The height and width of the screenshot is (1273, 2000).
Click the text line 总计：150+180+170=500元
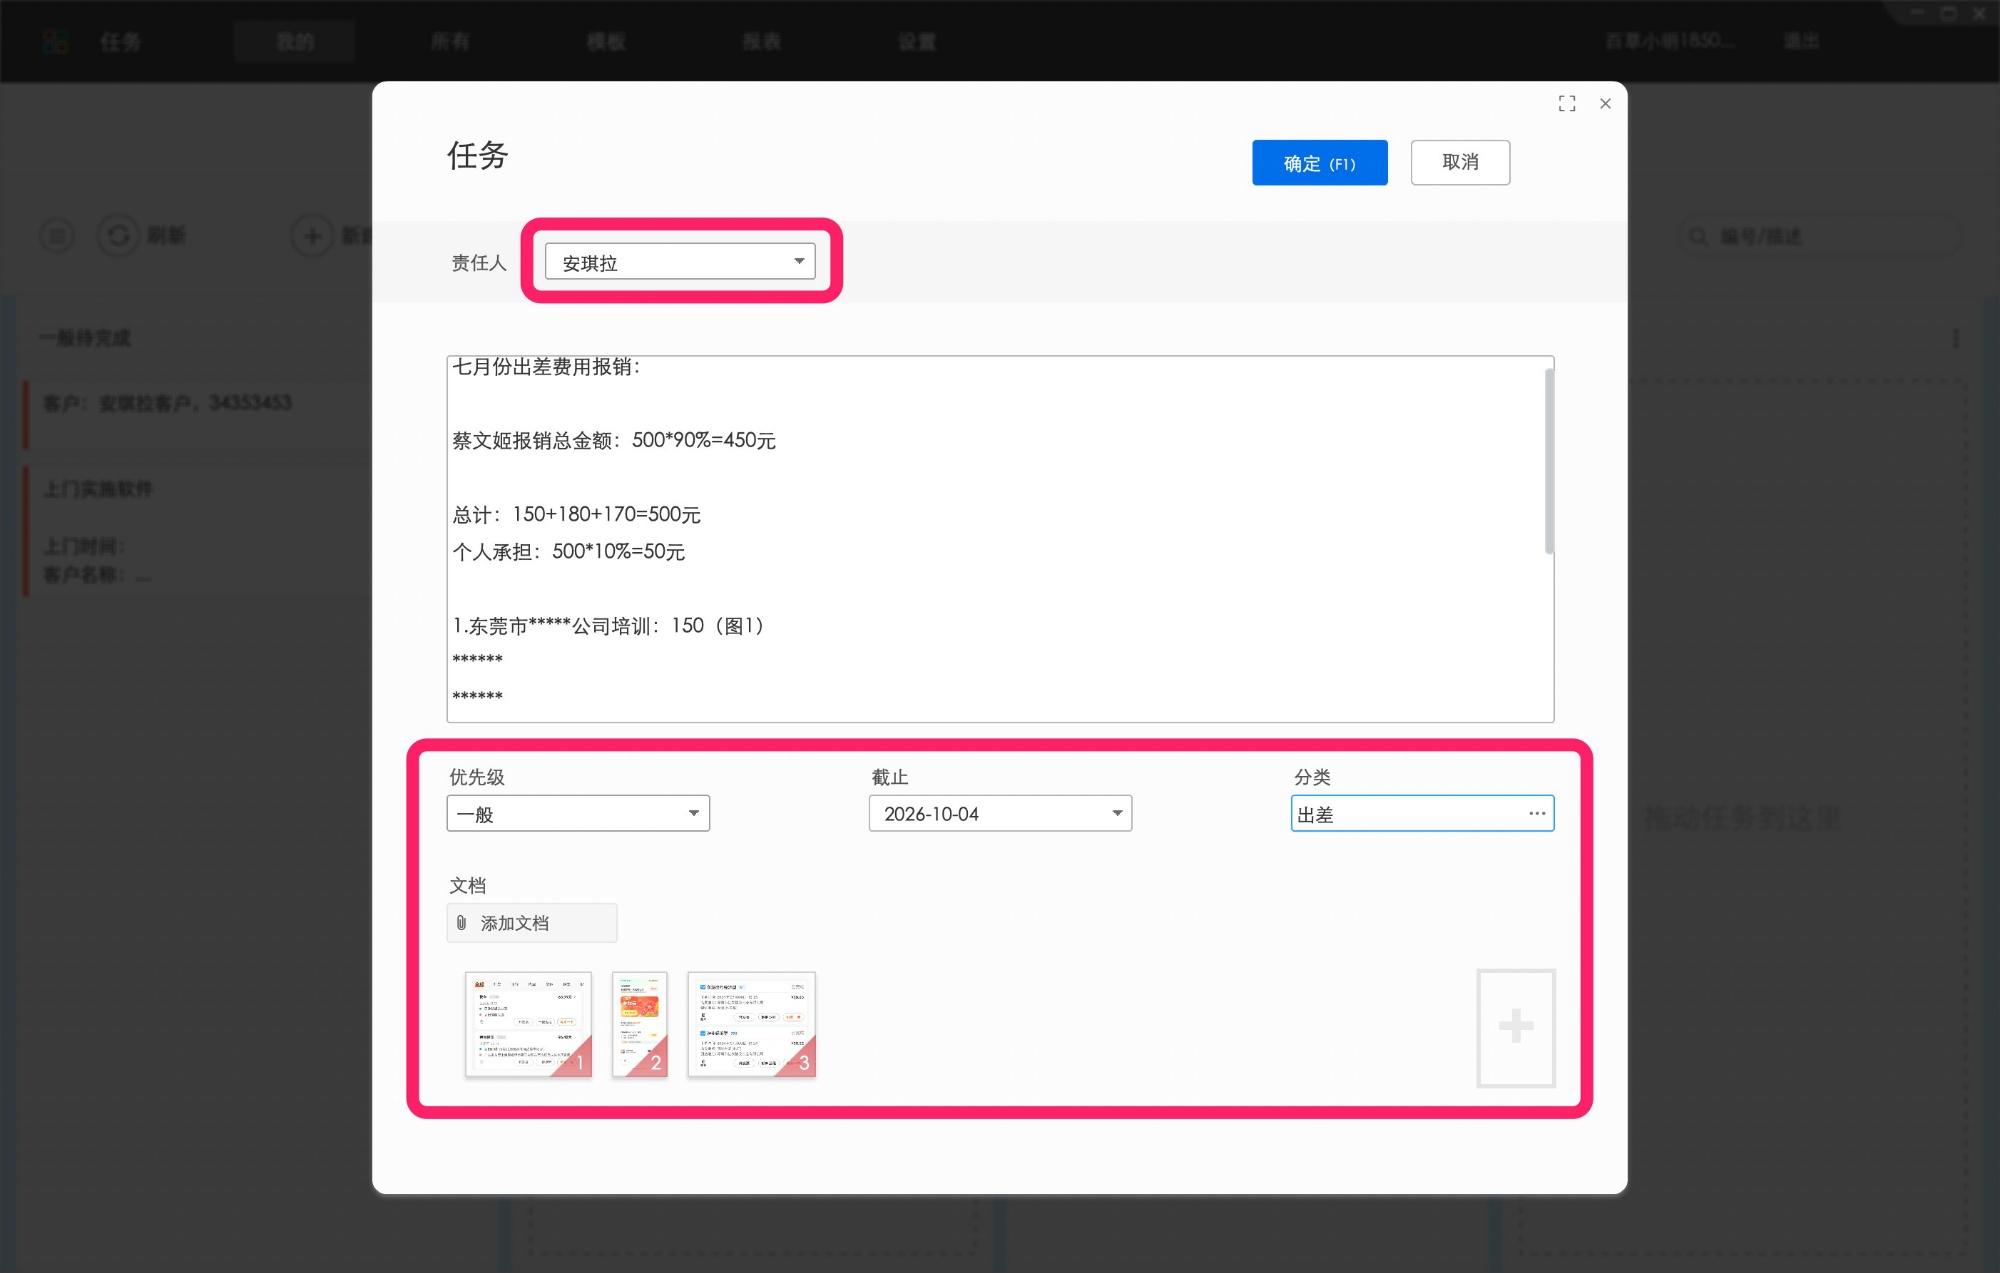click(577, 514)
